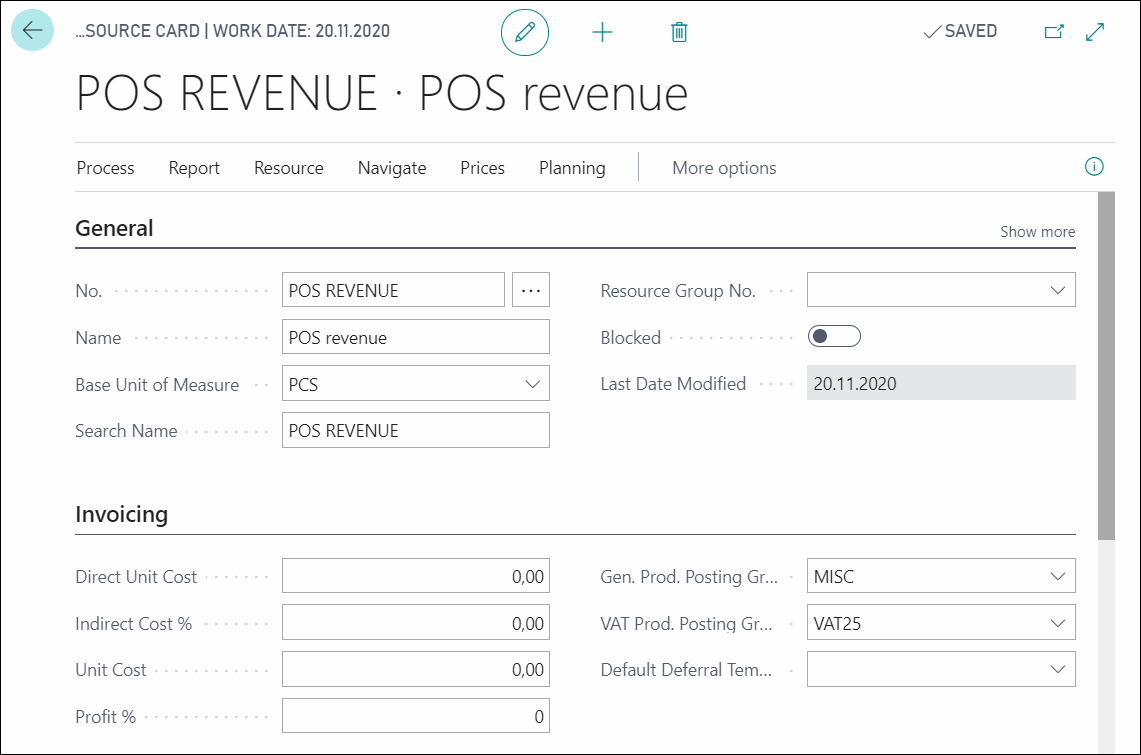Click the ellipsis button beside No. field

click(530, 290)
